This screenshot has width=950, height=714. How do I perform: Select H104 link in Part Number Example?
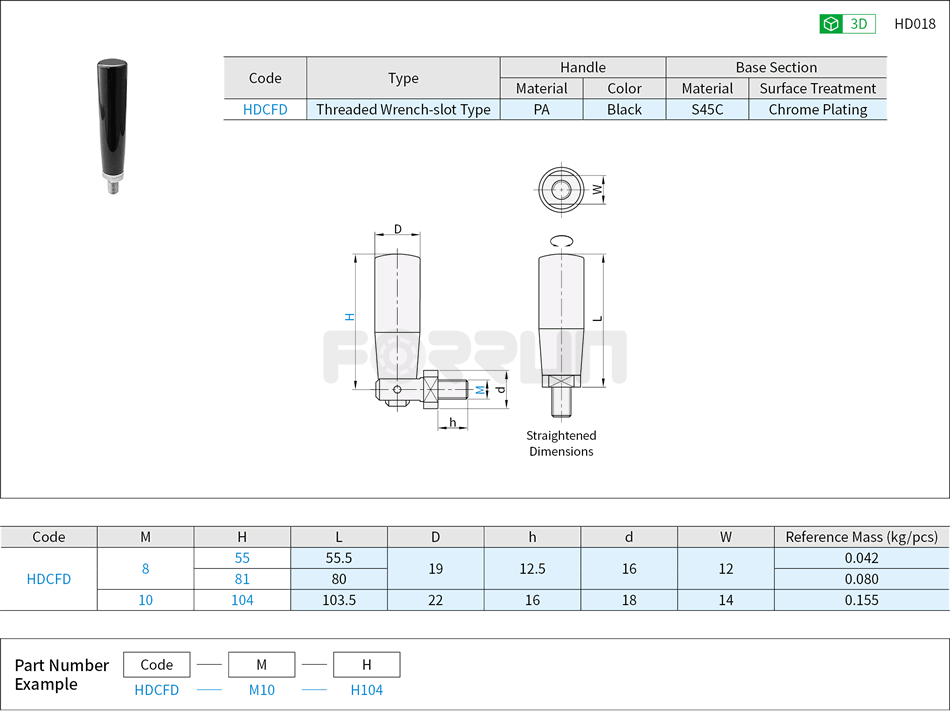(367, 690)
